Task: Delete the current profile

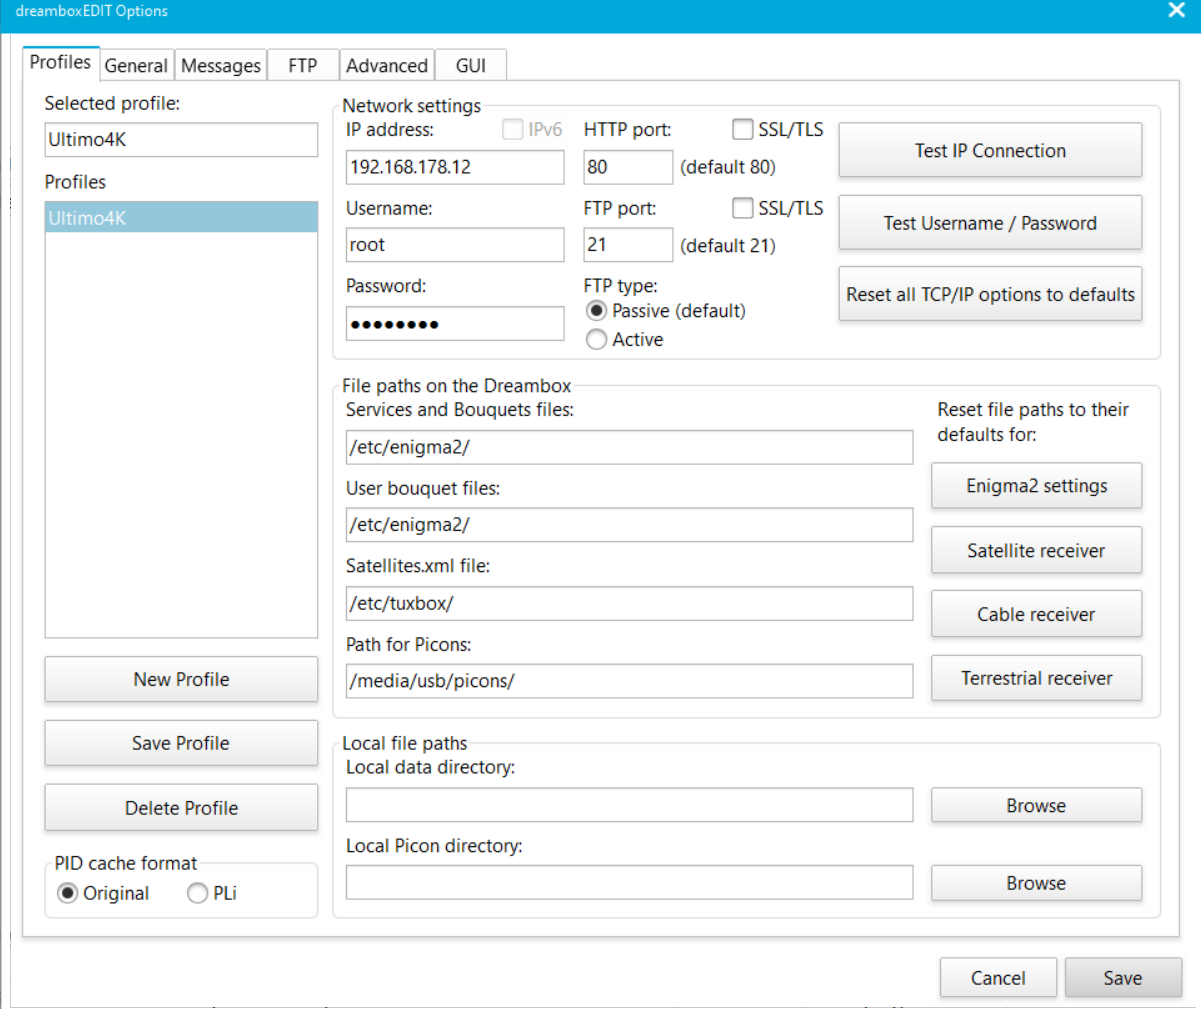Action: tap(181, 809)
